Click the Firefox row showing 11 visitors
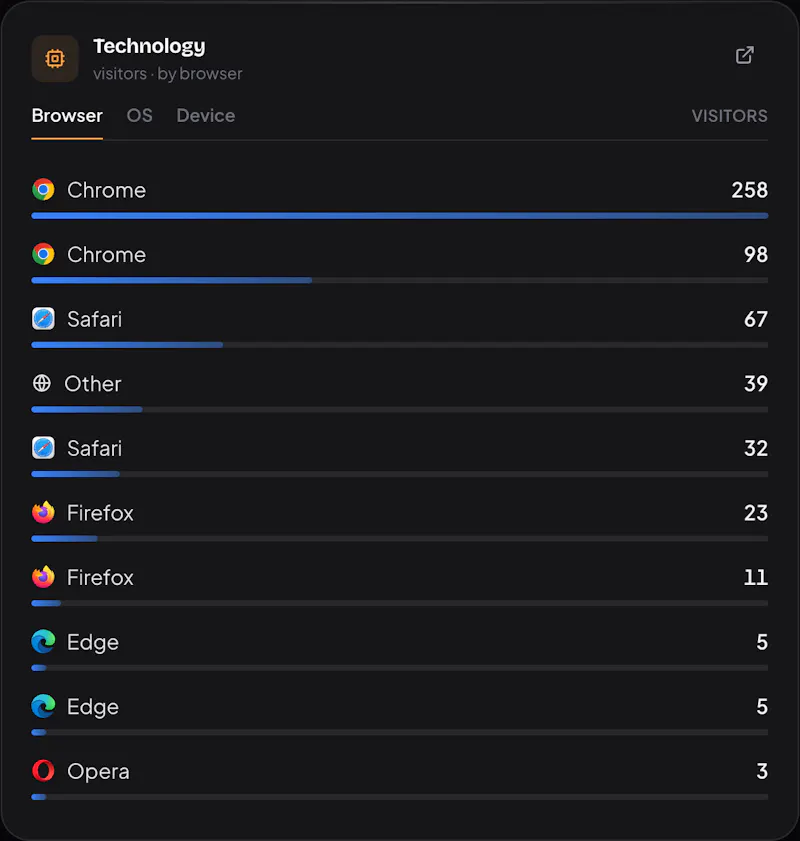This screenshot has width=800, height=841. tap(399, 585)
